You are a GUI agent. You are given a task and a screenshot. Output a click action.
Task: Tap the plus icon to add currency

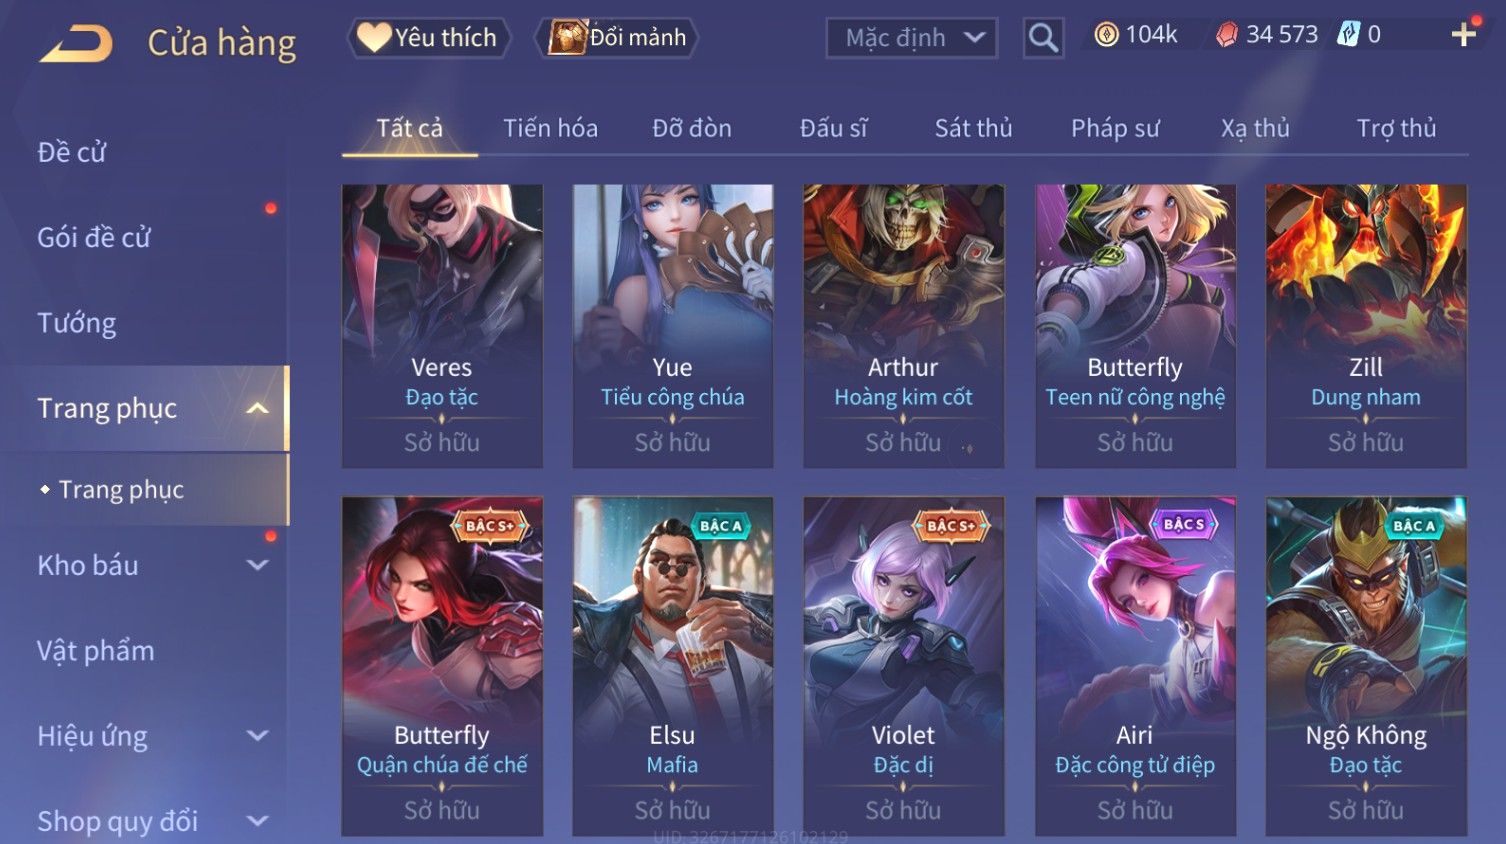1464,35
